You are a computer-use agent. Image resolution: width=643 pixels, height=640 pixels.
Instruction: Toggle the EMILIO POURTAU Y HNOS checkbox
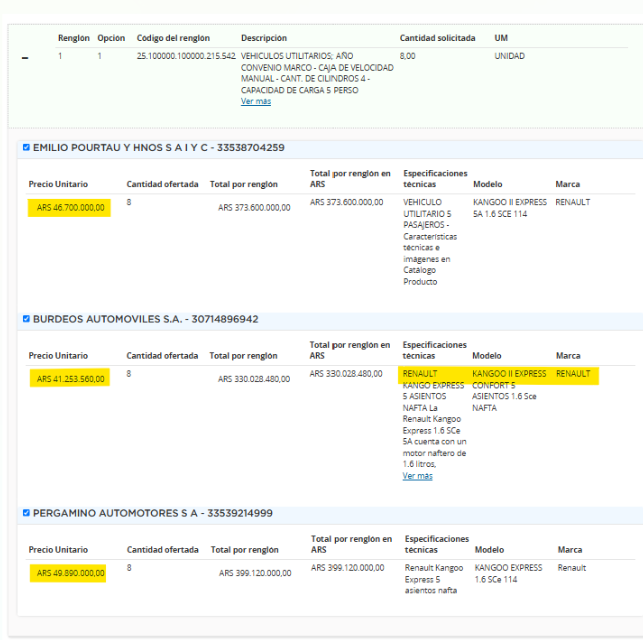pyautogui.click(x=26, y=148)
